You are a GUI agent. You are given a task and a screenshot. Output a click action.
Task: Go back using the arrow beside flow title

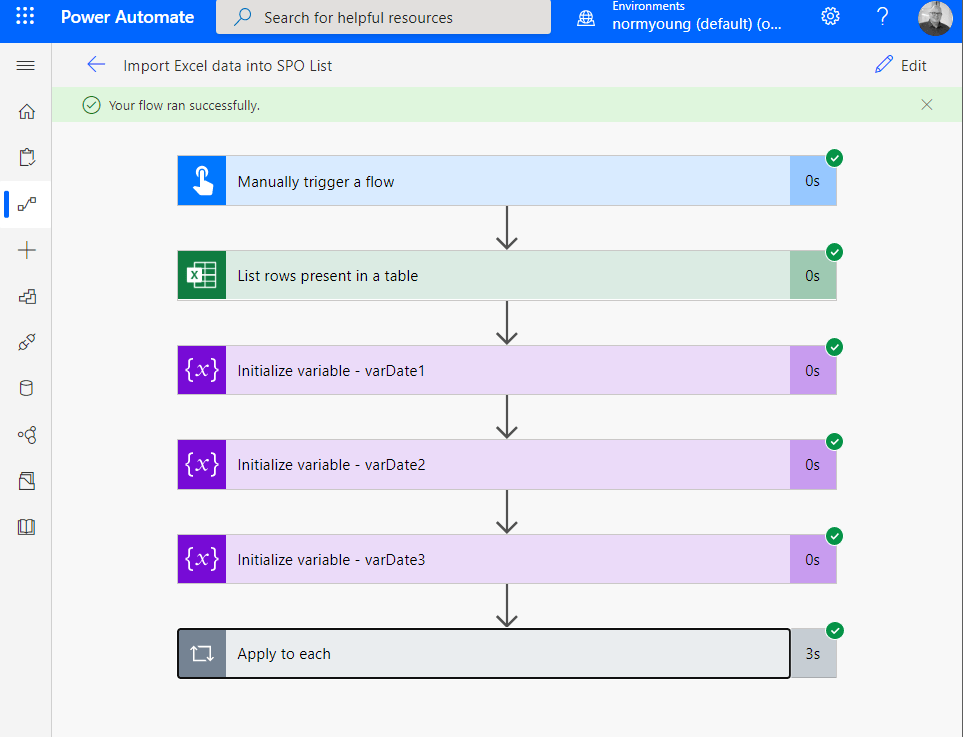coord(95,65)
